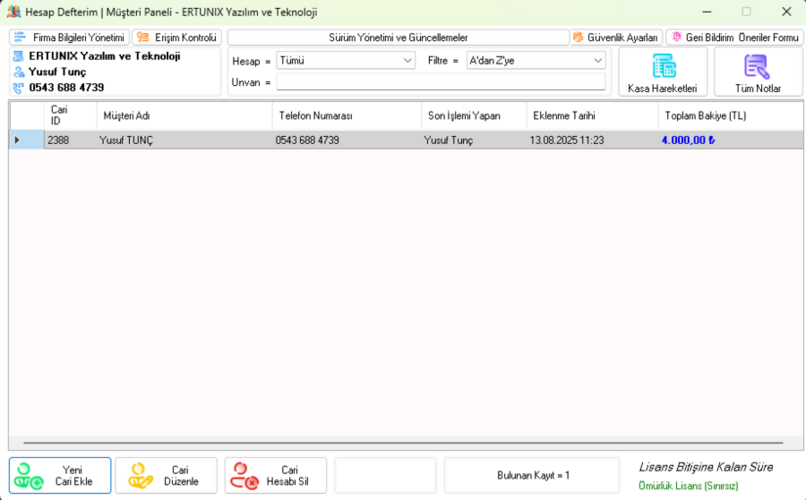Open Firma Bilgileri Yönetimi button
The width and height of the screenshot is (806, 500).
(x=69, y=38)
